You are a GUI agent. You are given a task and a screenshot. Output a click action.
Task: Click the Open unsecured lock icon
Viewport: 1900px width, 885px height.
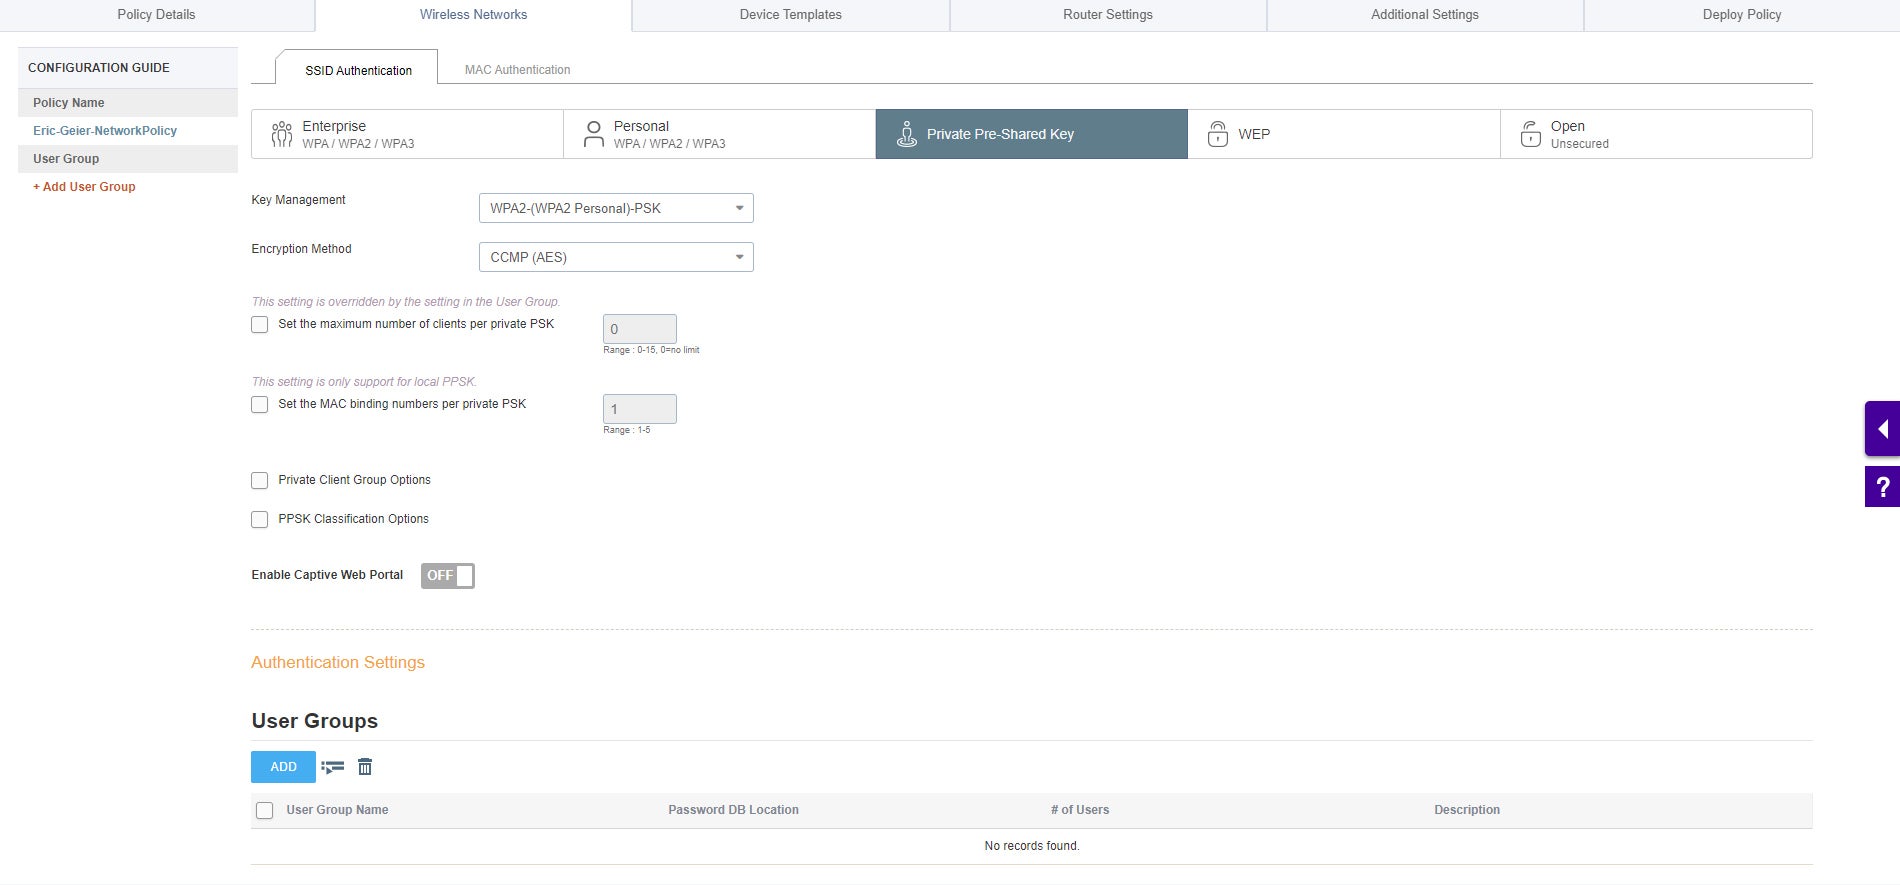(x=1530, y=134)
